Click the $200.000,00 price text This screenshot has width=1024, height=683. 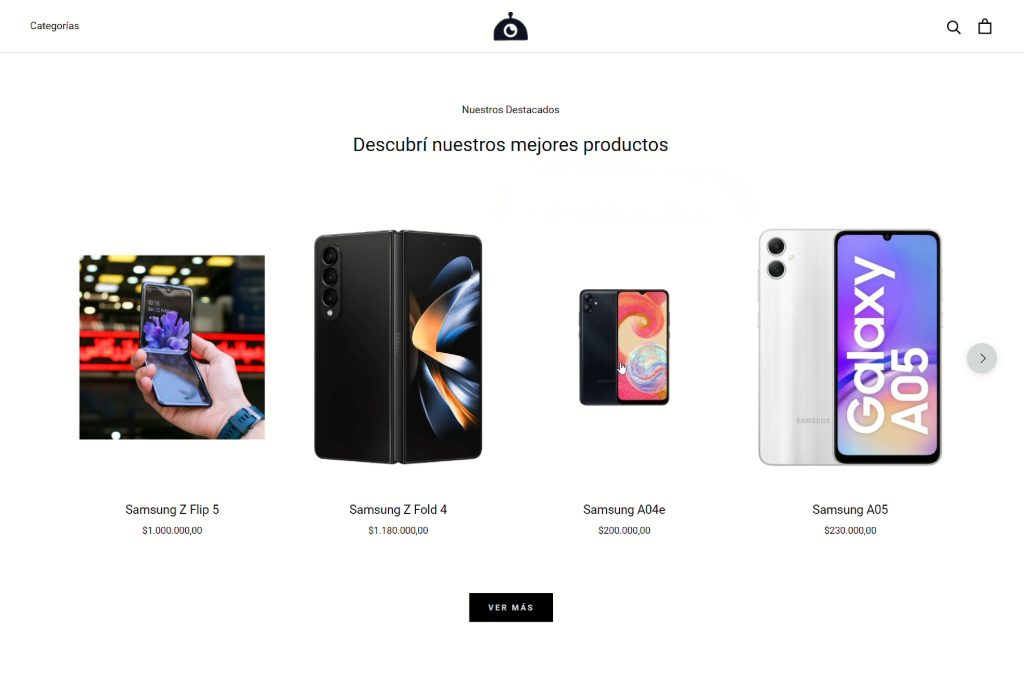[624, 530]
